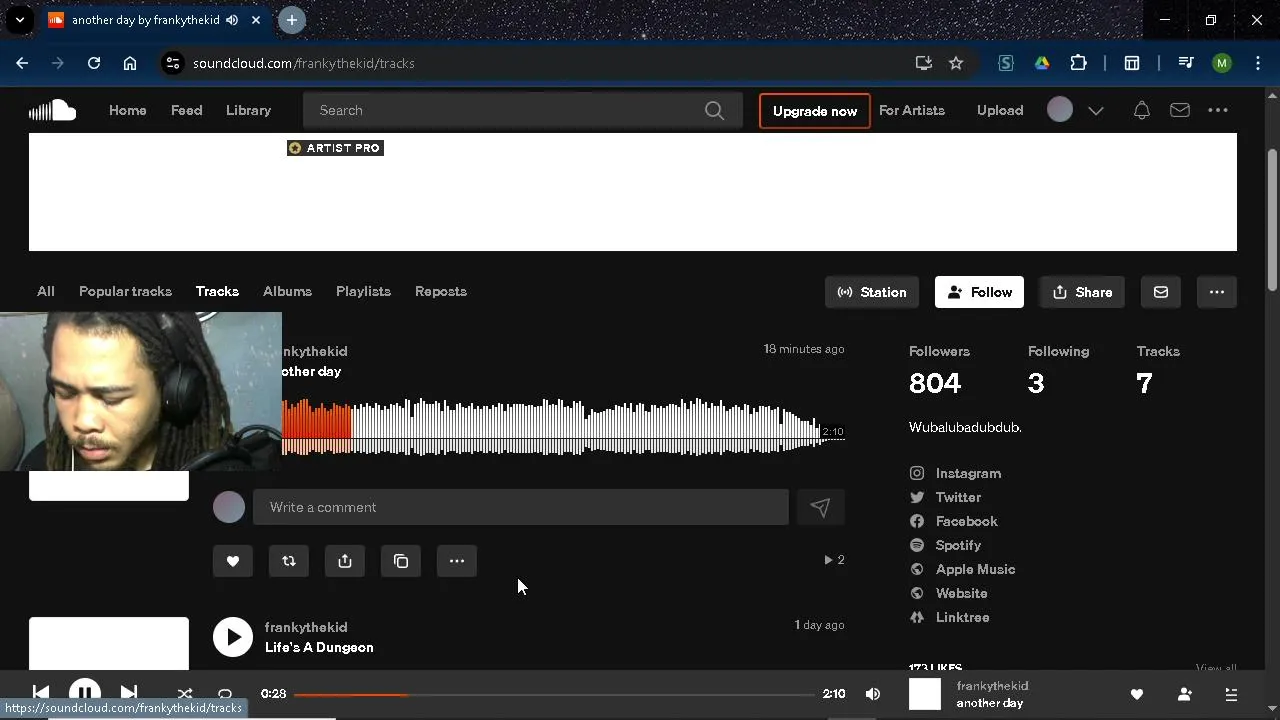This screenshot has height=720, width=1280.
Task: Click the user avatar in header
Action: (x=1060, y=110)
